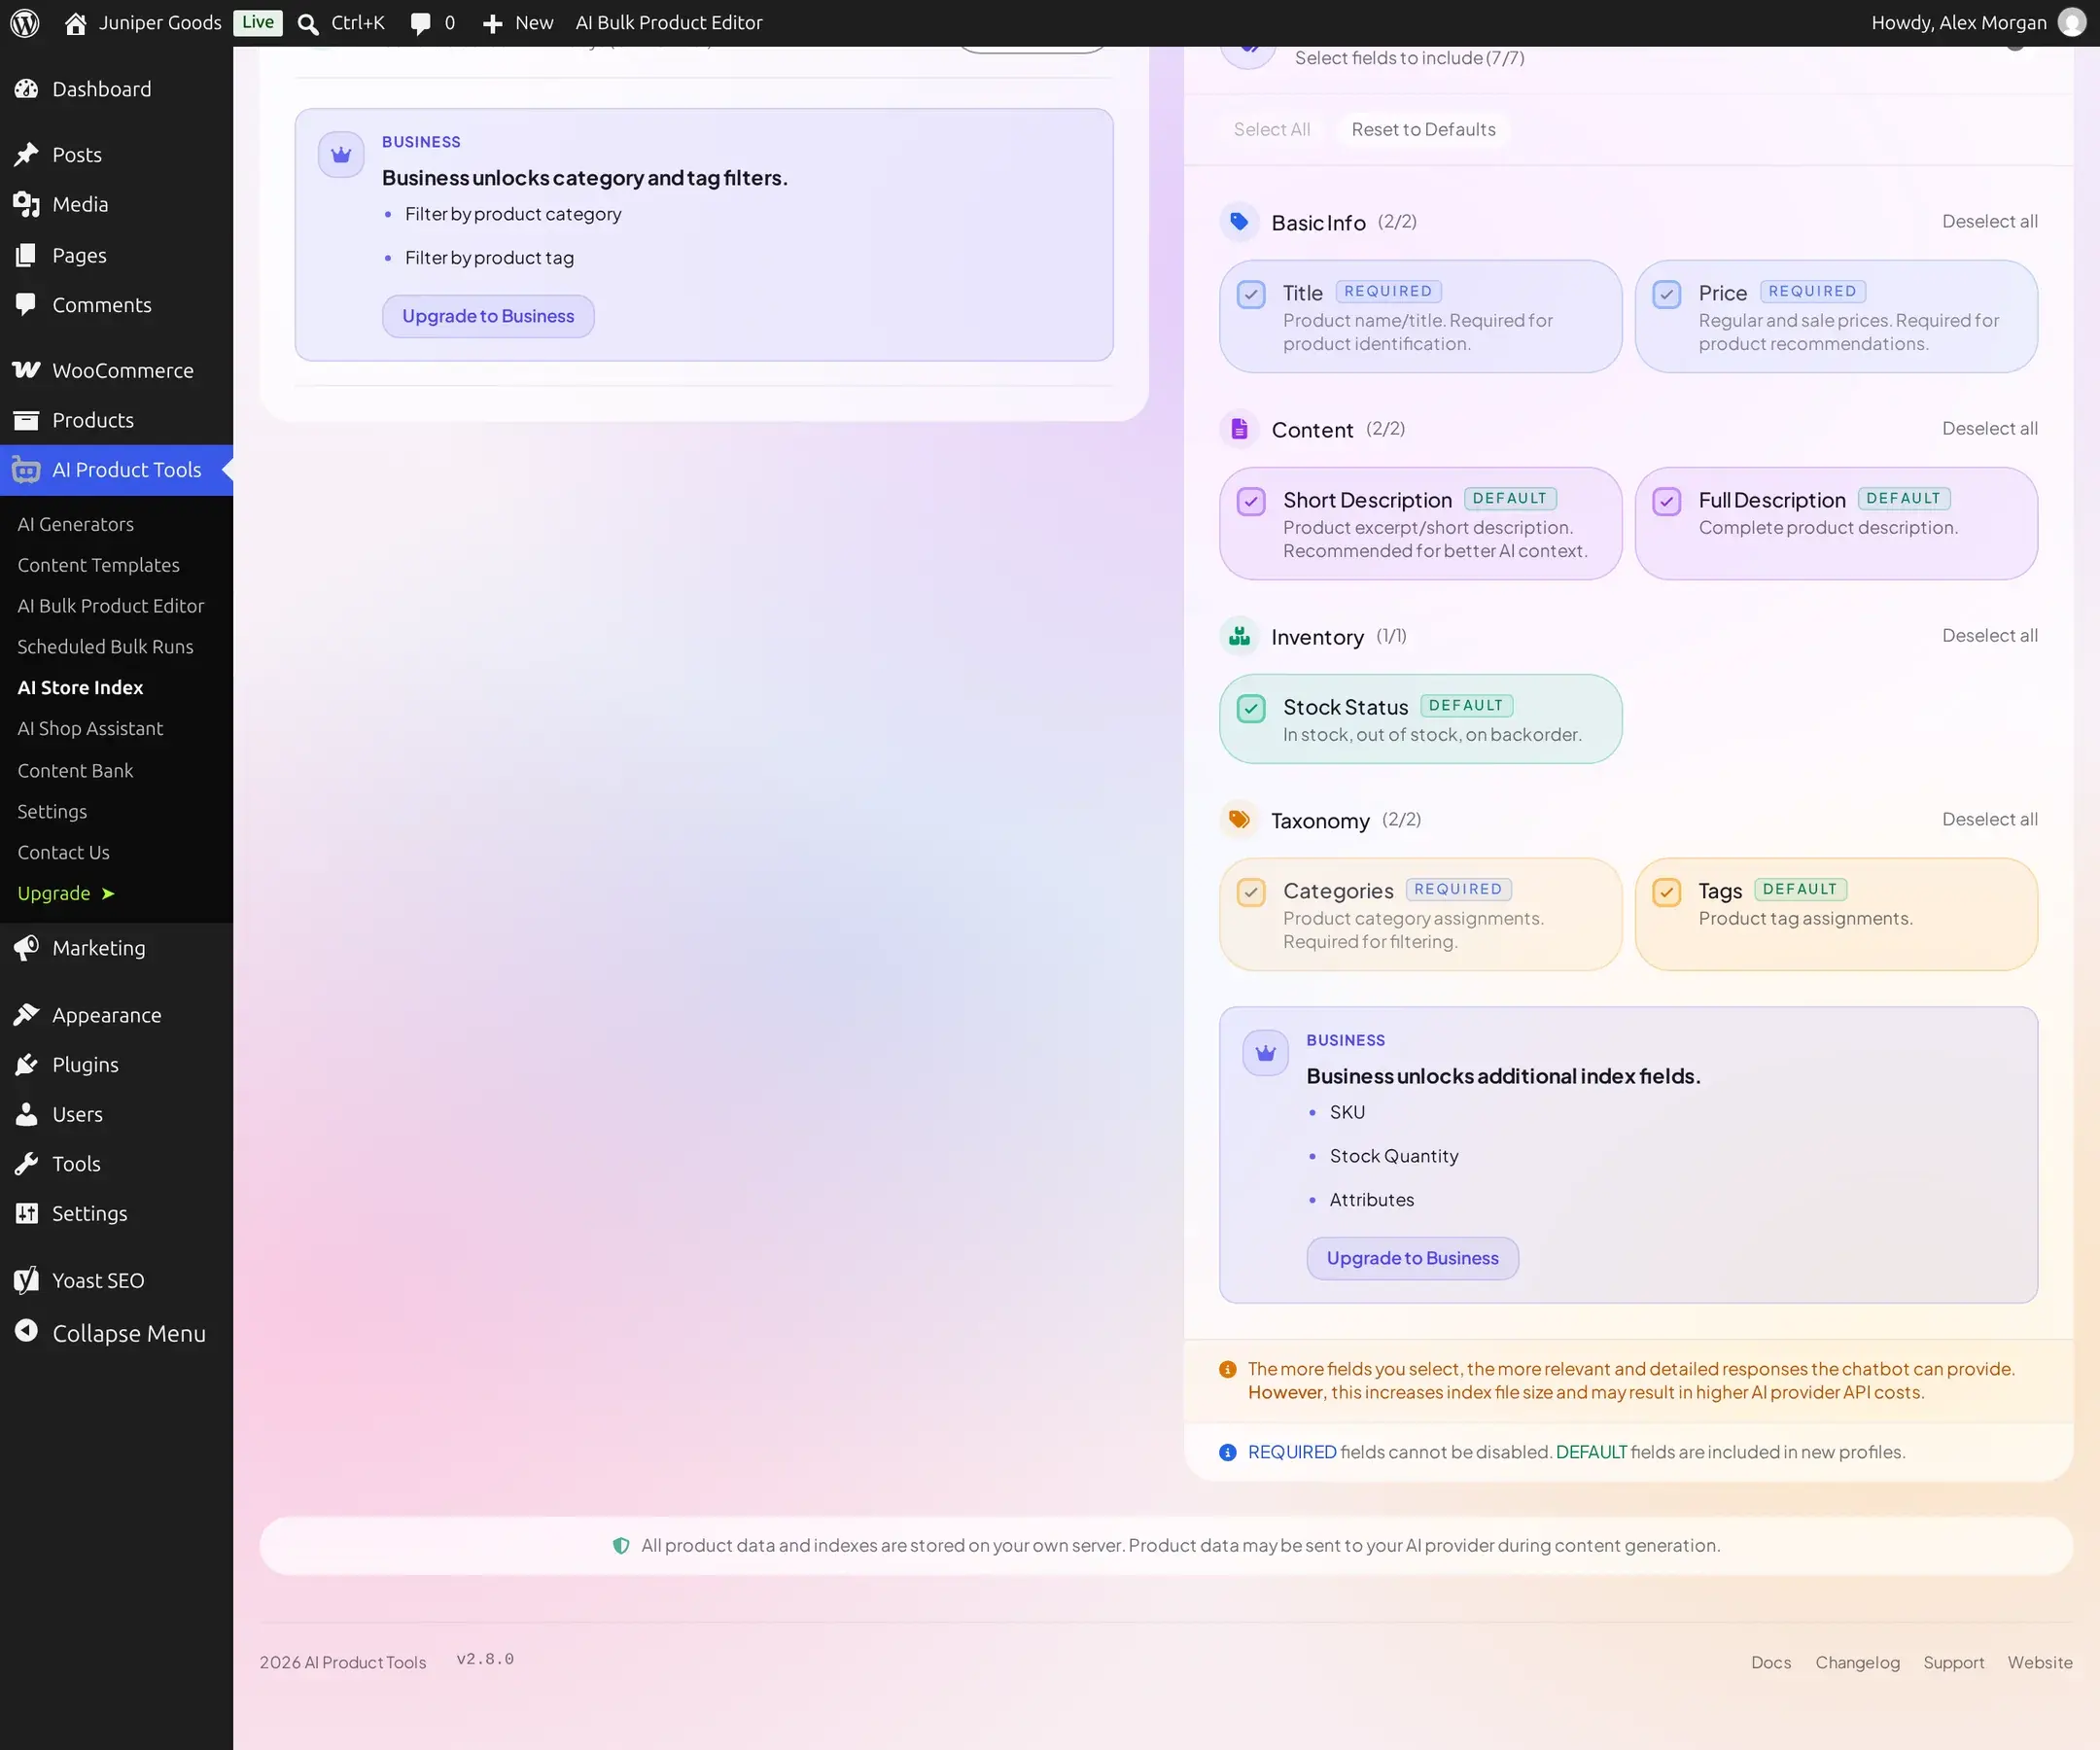Click the Inventory boxes icon
Image resolution: width=2100 pixels, height=1750 pixels.
(1239, 635)
